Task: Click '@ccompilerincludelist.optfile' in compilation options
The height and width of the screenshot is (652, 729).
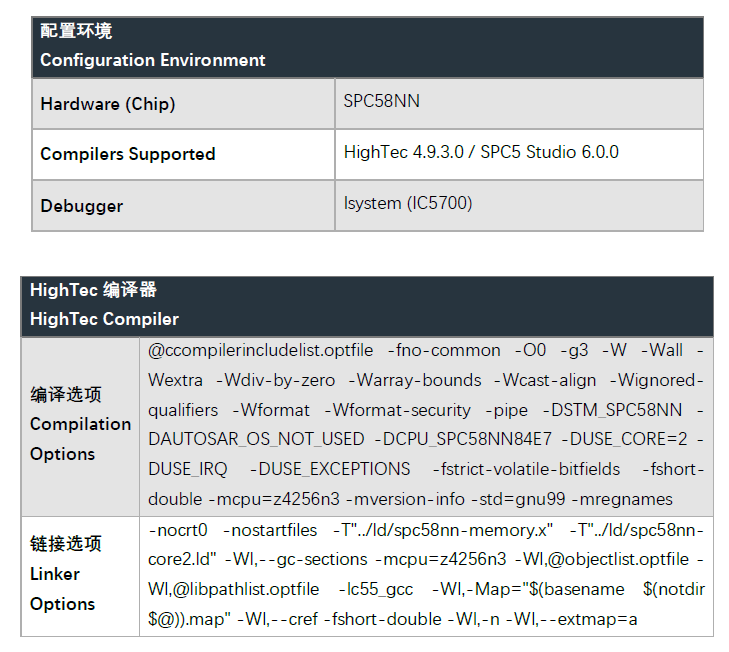Action: 260,350
